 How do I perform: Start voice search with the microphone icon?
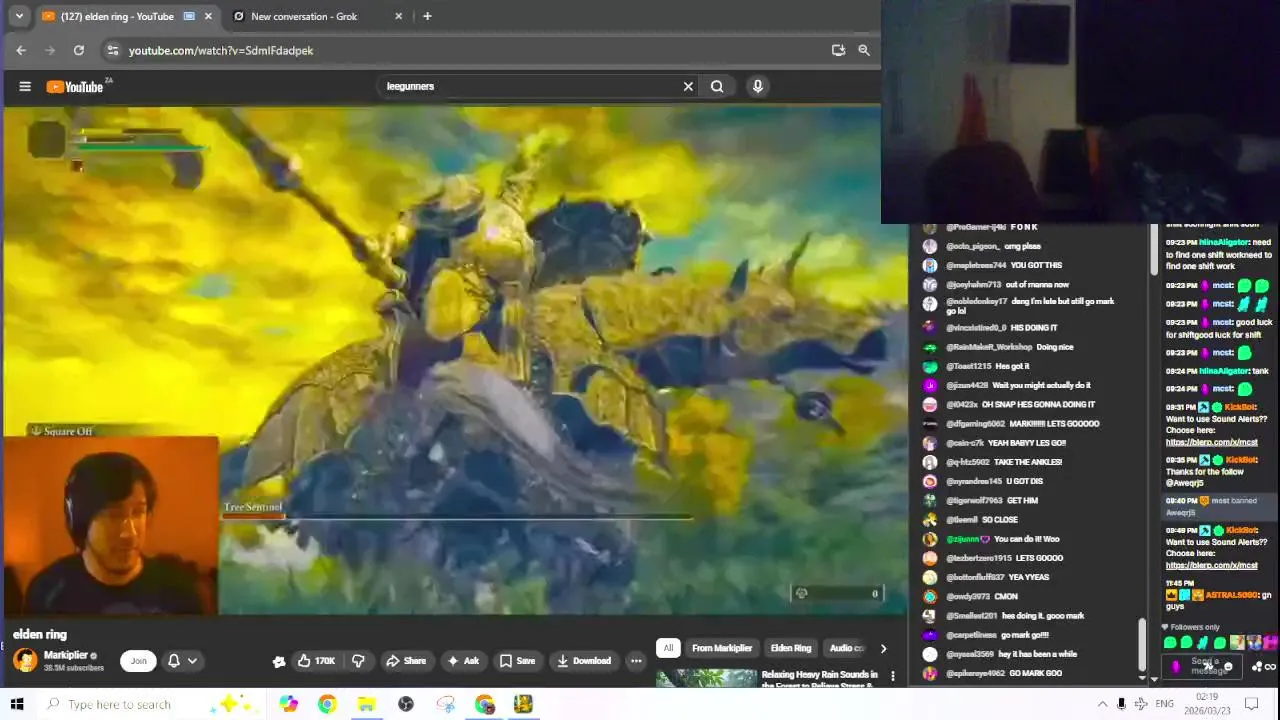(757, 86)
